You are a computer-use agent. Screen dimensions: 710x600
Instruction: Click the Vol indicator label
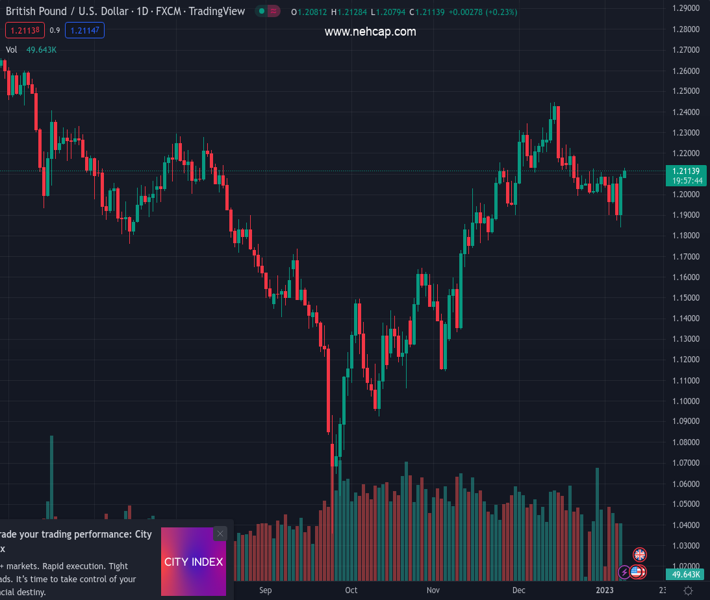point(11,49)
